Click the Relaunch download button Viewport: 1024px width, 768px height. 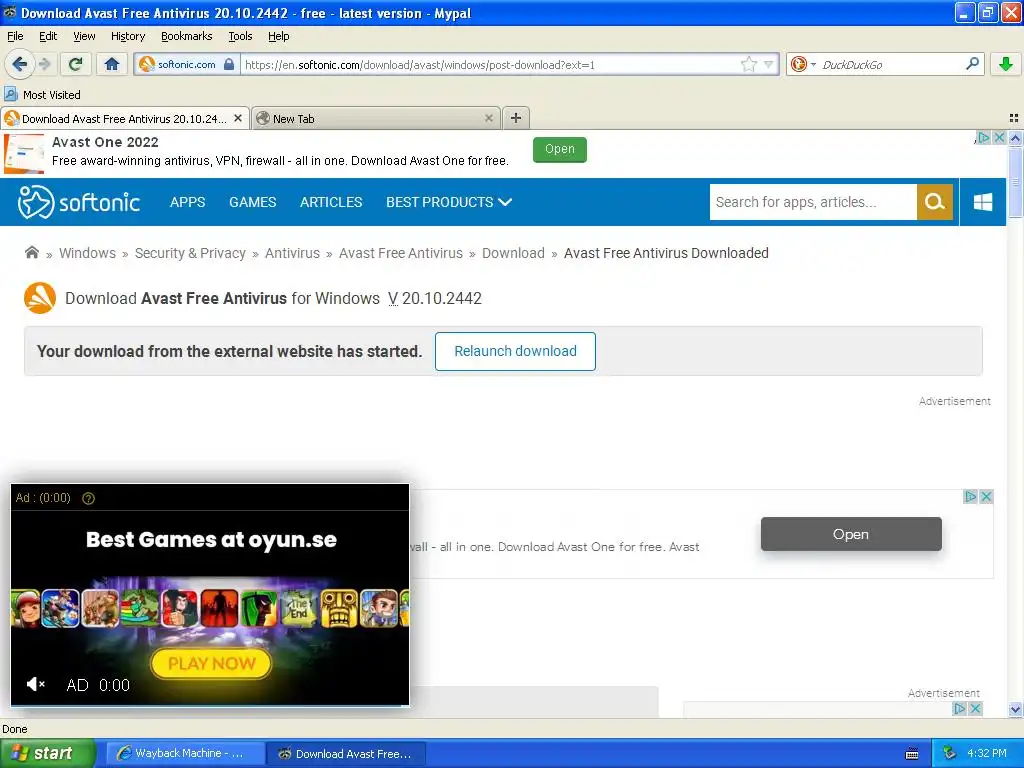[x=515, y=351]
